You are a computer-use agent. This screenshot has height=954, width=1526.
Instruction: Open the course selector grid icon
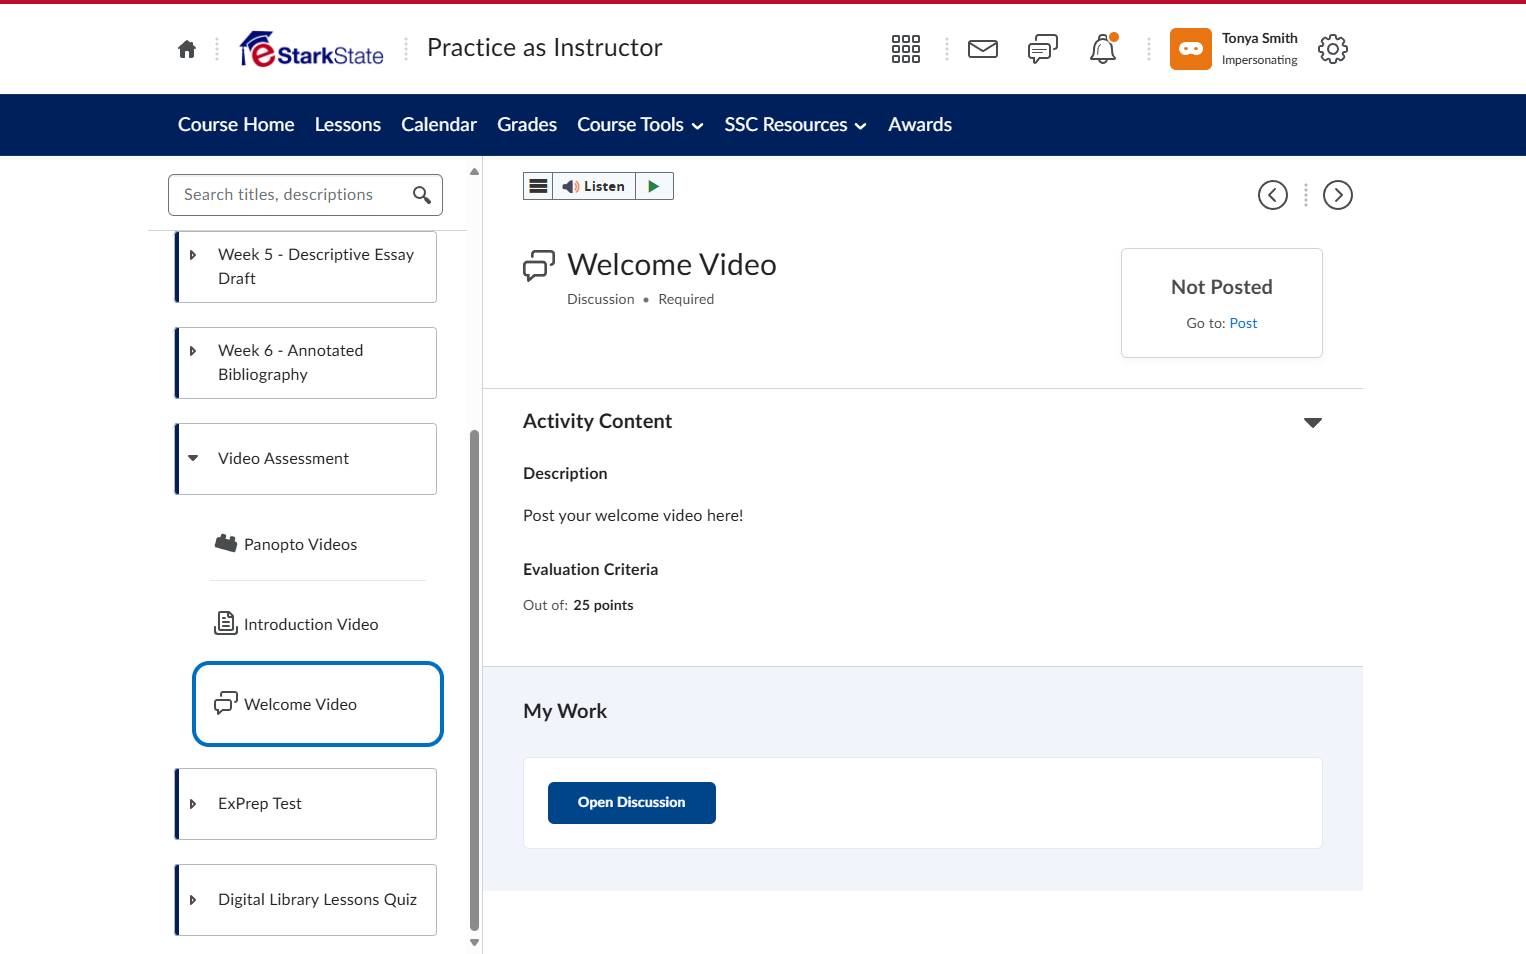(906, 49)
